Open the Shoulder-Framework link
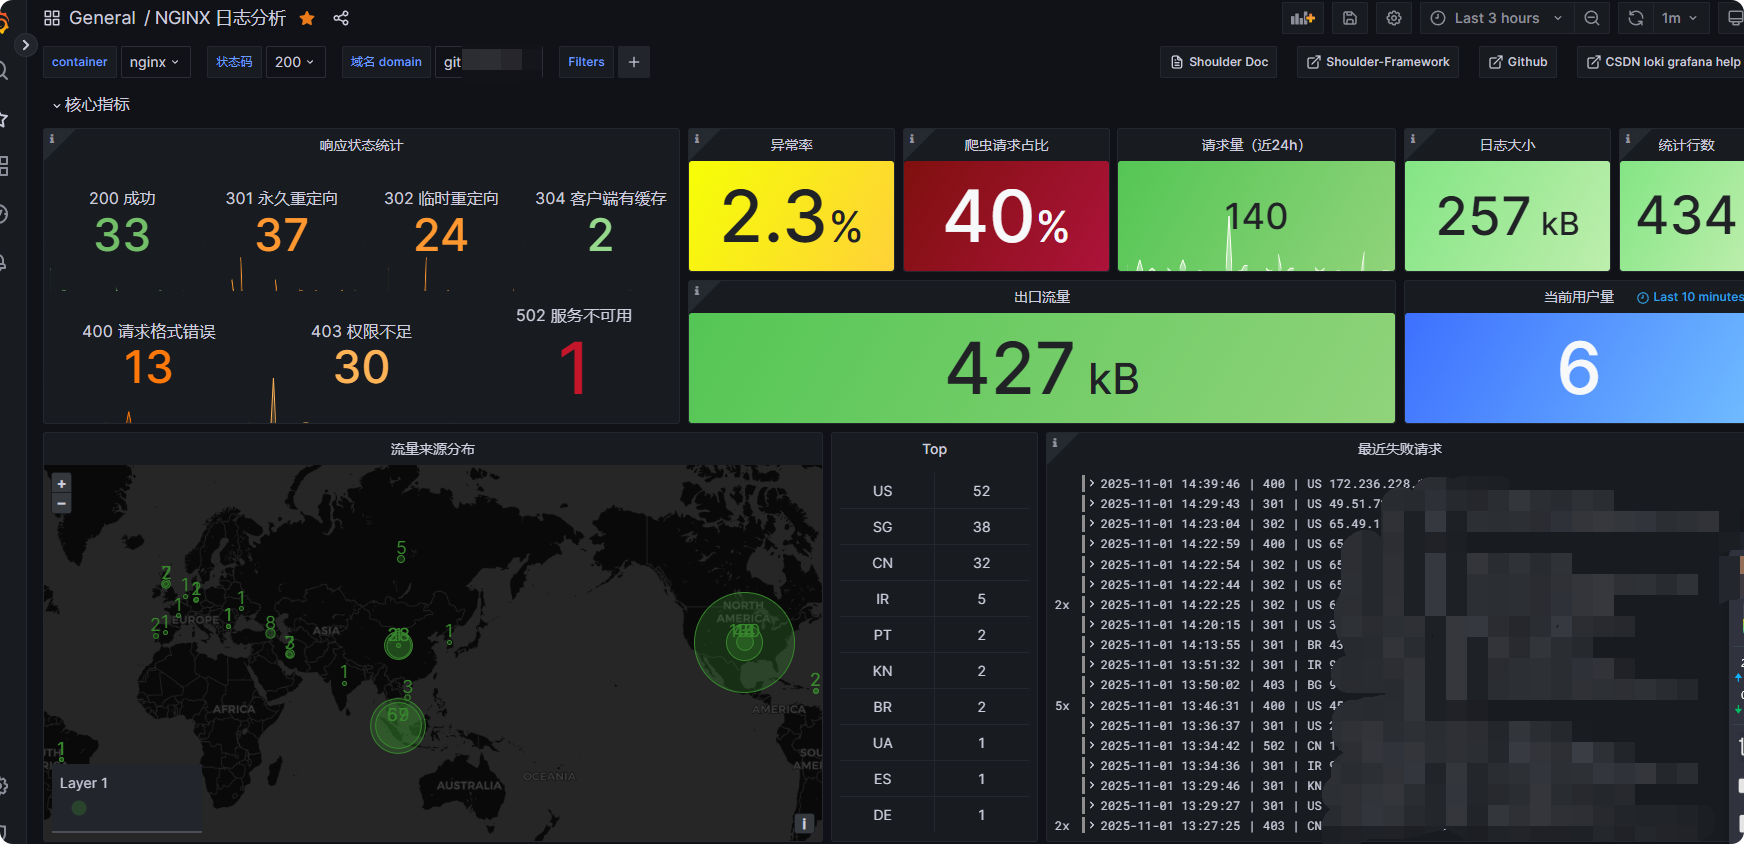This screenshot has height=844, width=1744. click(x=1378, y=62)
